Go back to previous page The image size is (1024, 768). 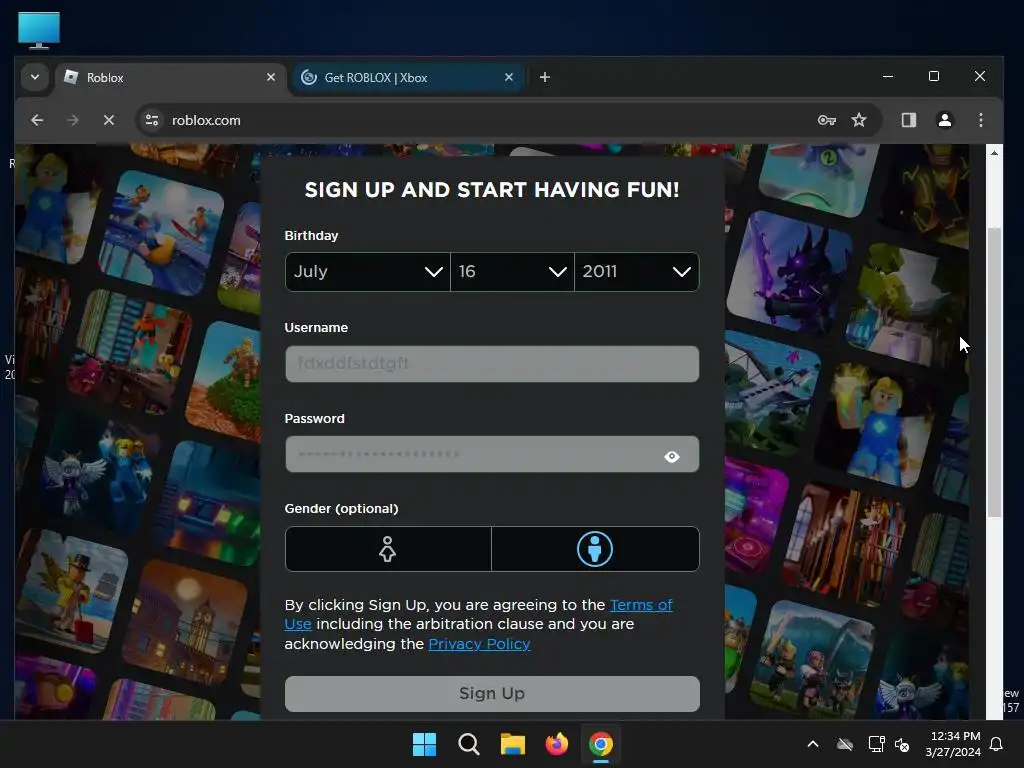(x=37, y=120)
